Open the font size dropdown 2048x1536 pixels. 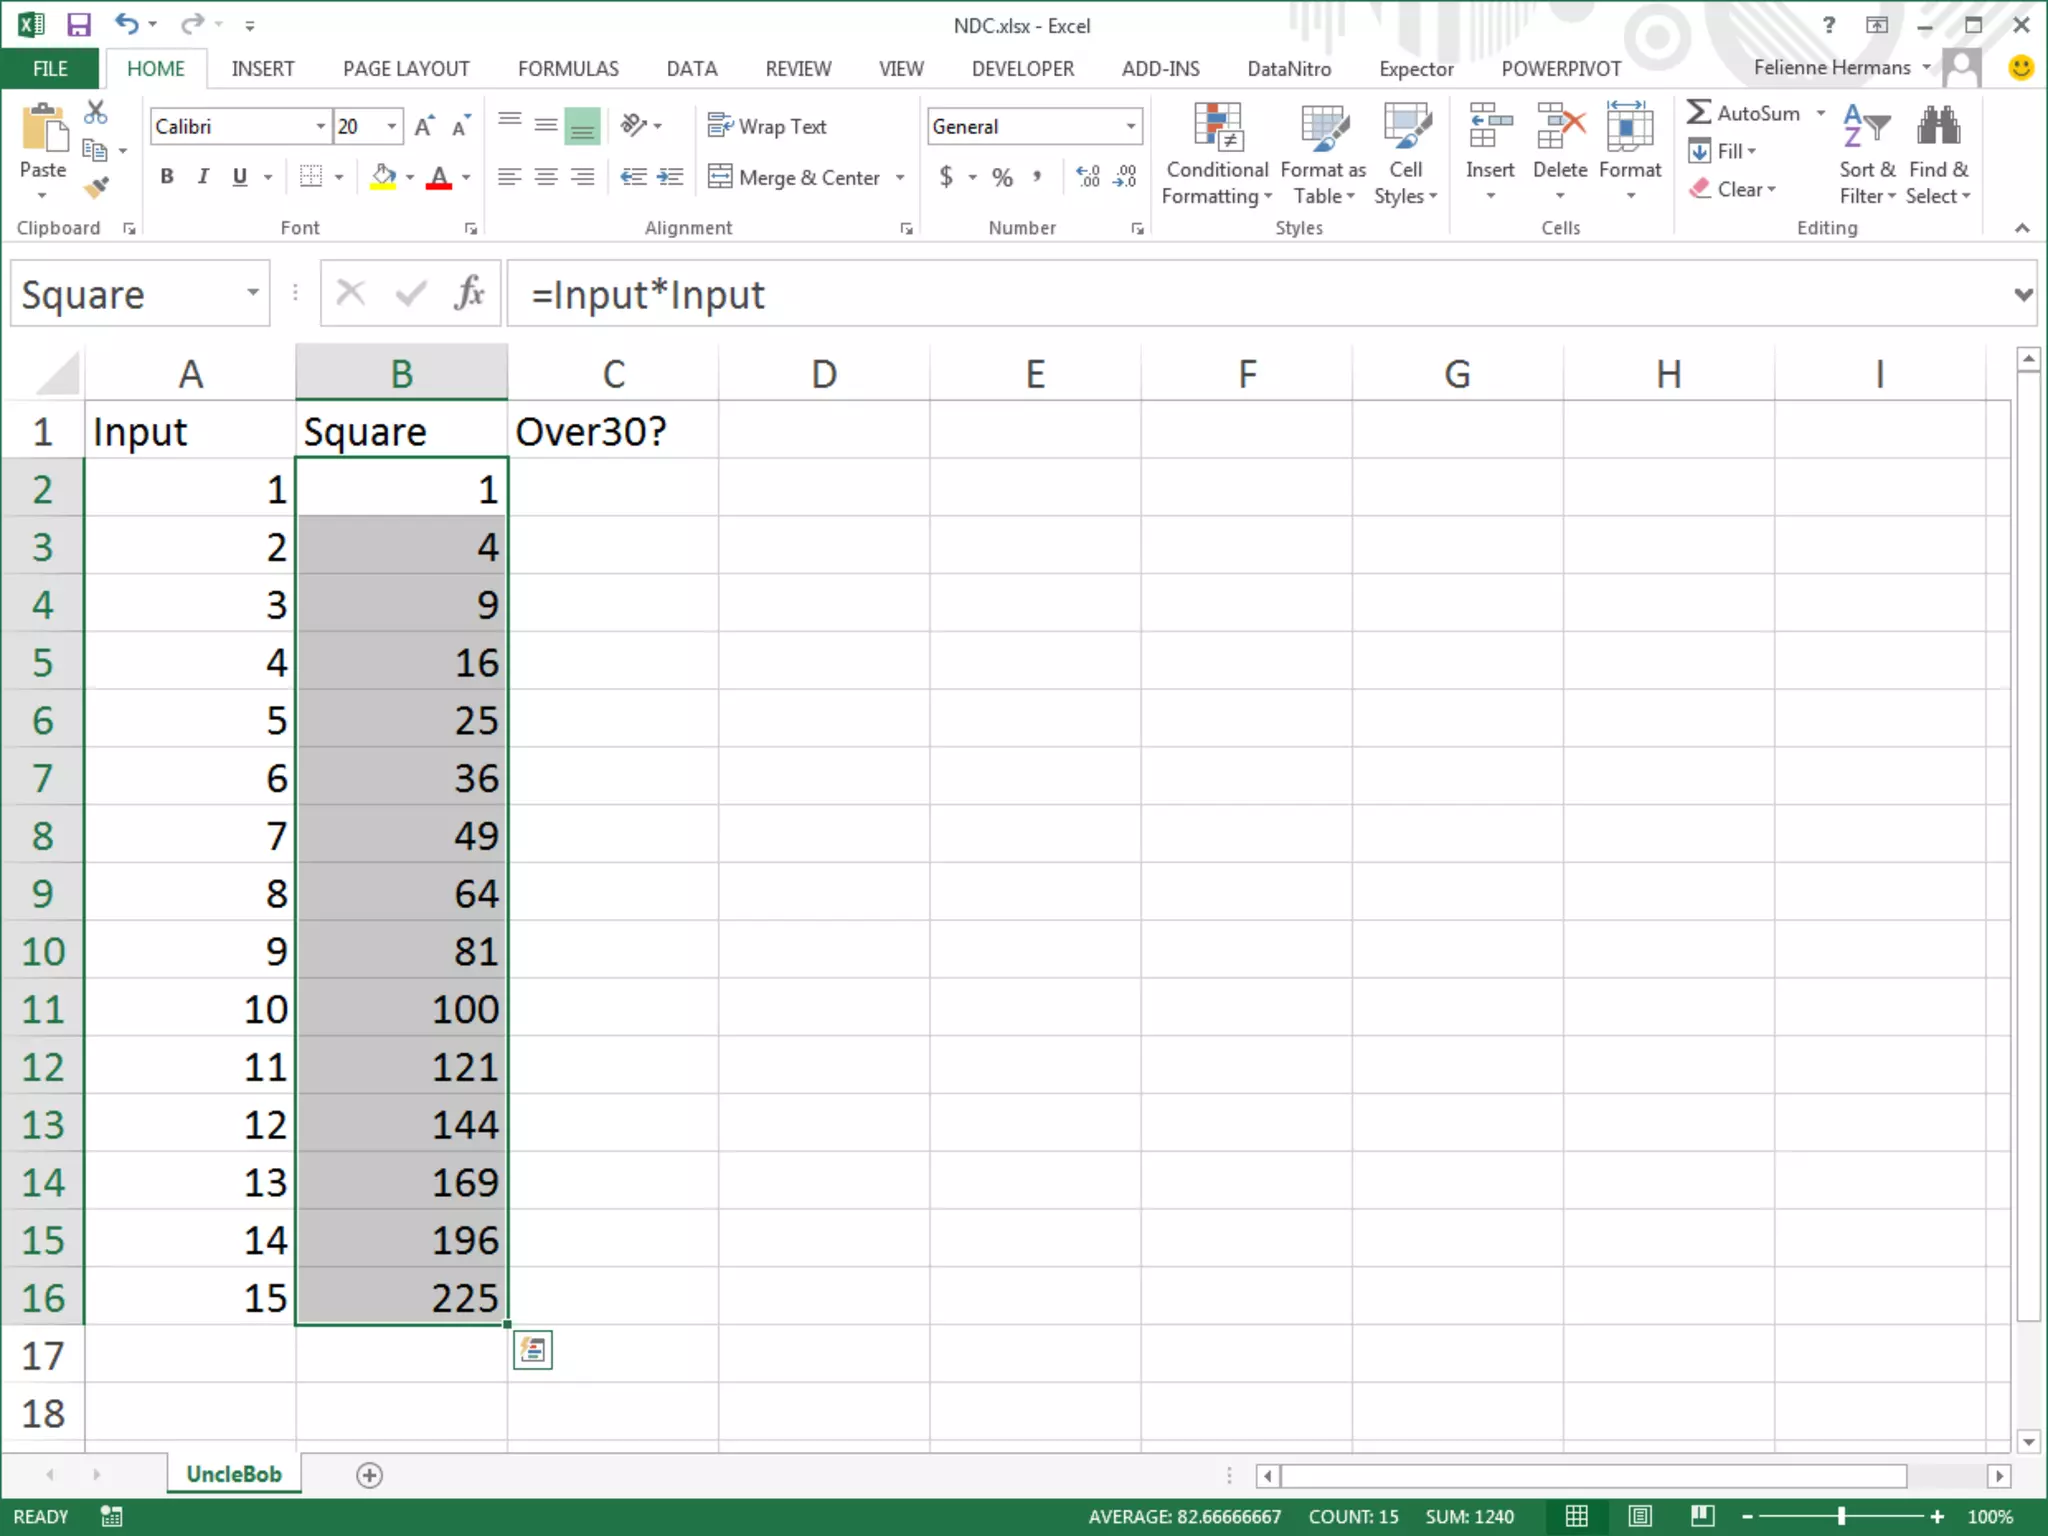pos(392,126)
